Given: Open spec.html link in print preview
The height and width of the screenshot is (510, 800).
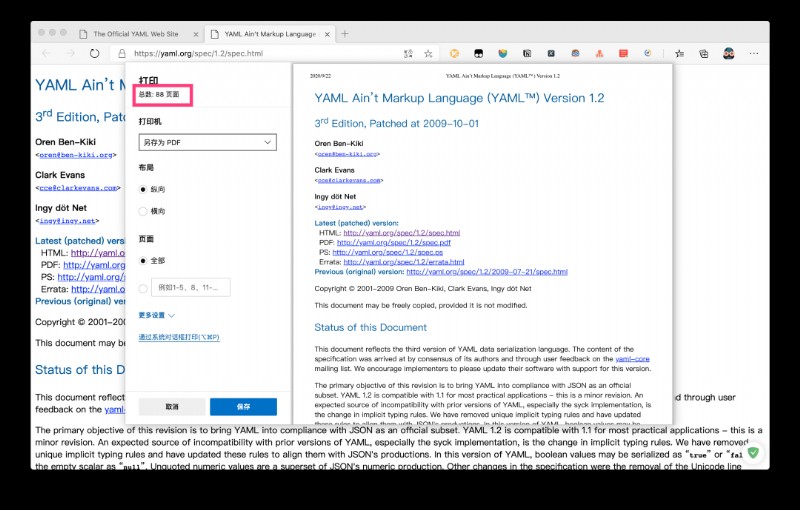Looking at the screenshot, I should coord(402,233).
